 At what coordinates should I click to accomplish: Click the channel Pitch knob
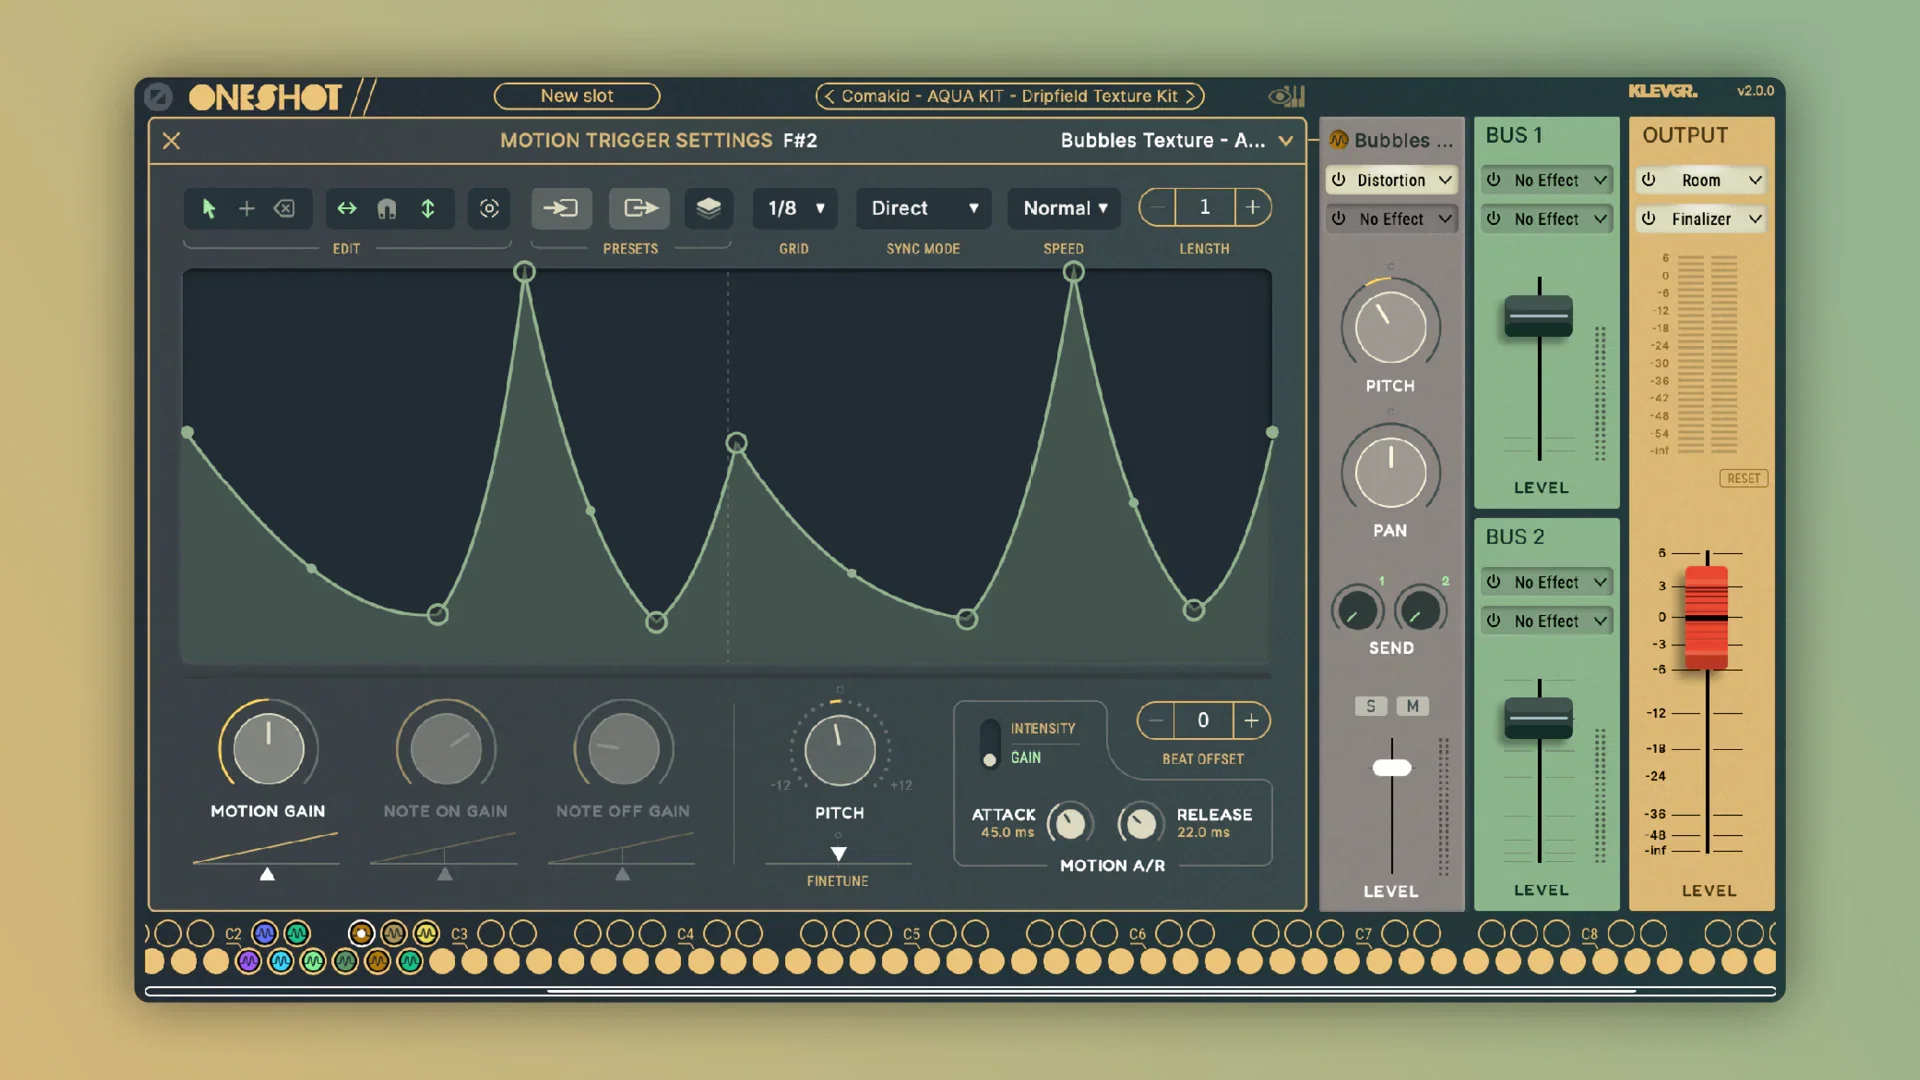point(1390,326)
